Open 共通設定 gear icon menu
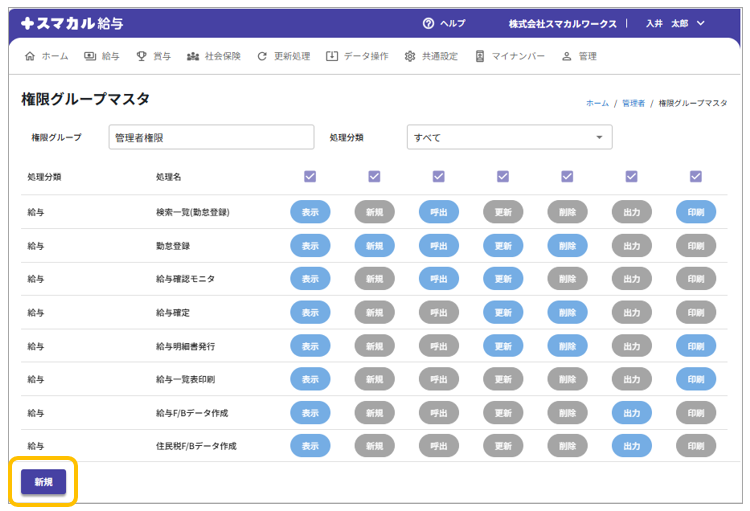Screen dimensions: 750x511 tap(410, 56)
